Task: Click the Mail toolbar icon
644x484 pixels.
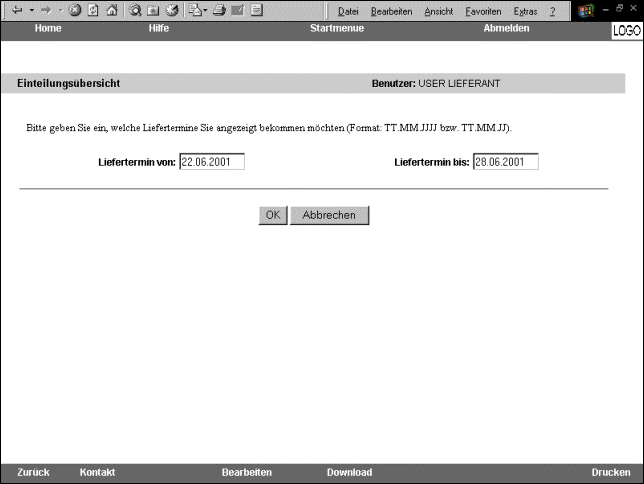Action: pyautogui.click(x=195, y=10)
